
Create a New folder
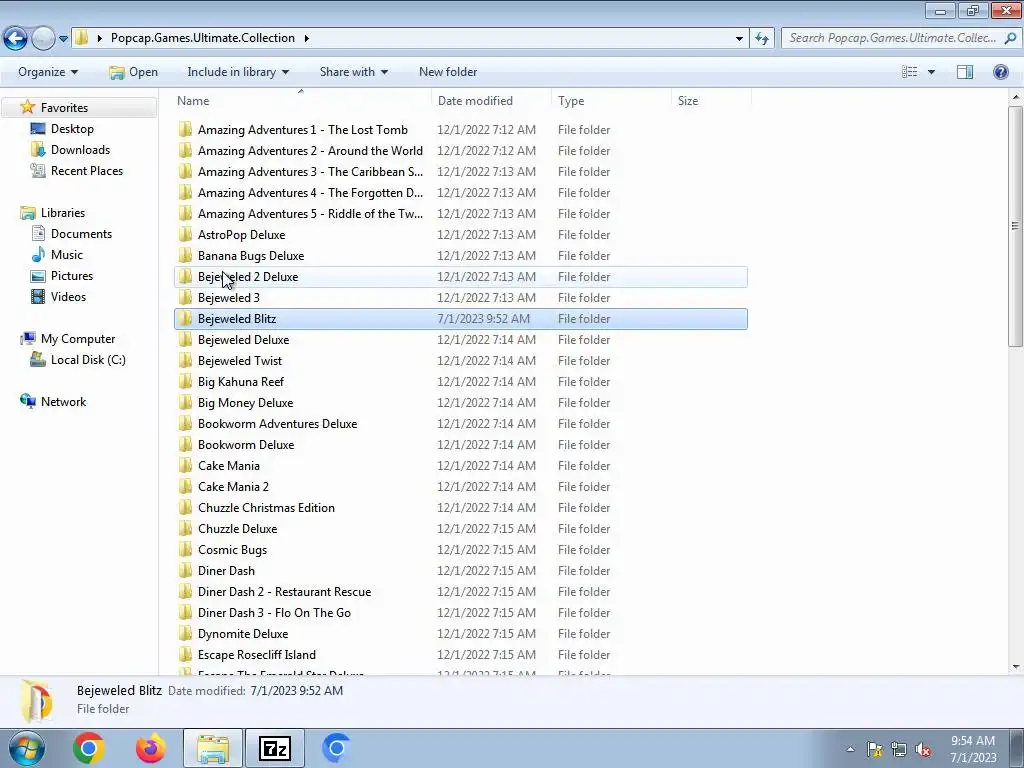(448, 72)
